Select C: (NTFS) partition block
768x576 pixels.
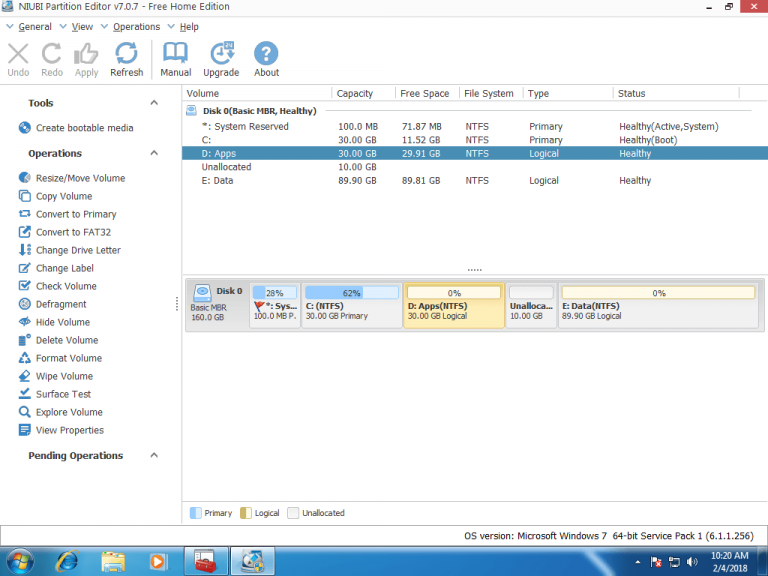click(352, 305)
